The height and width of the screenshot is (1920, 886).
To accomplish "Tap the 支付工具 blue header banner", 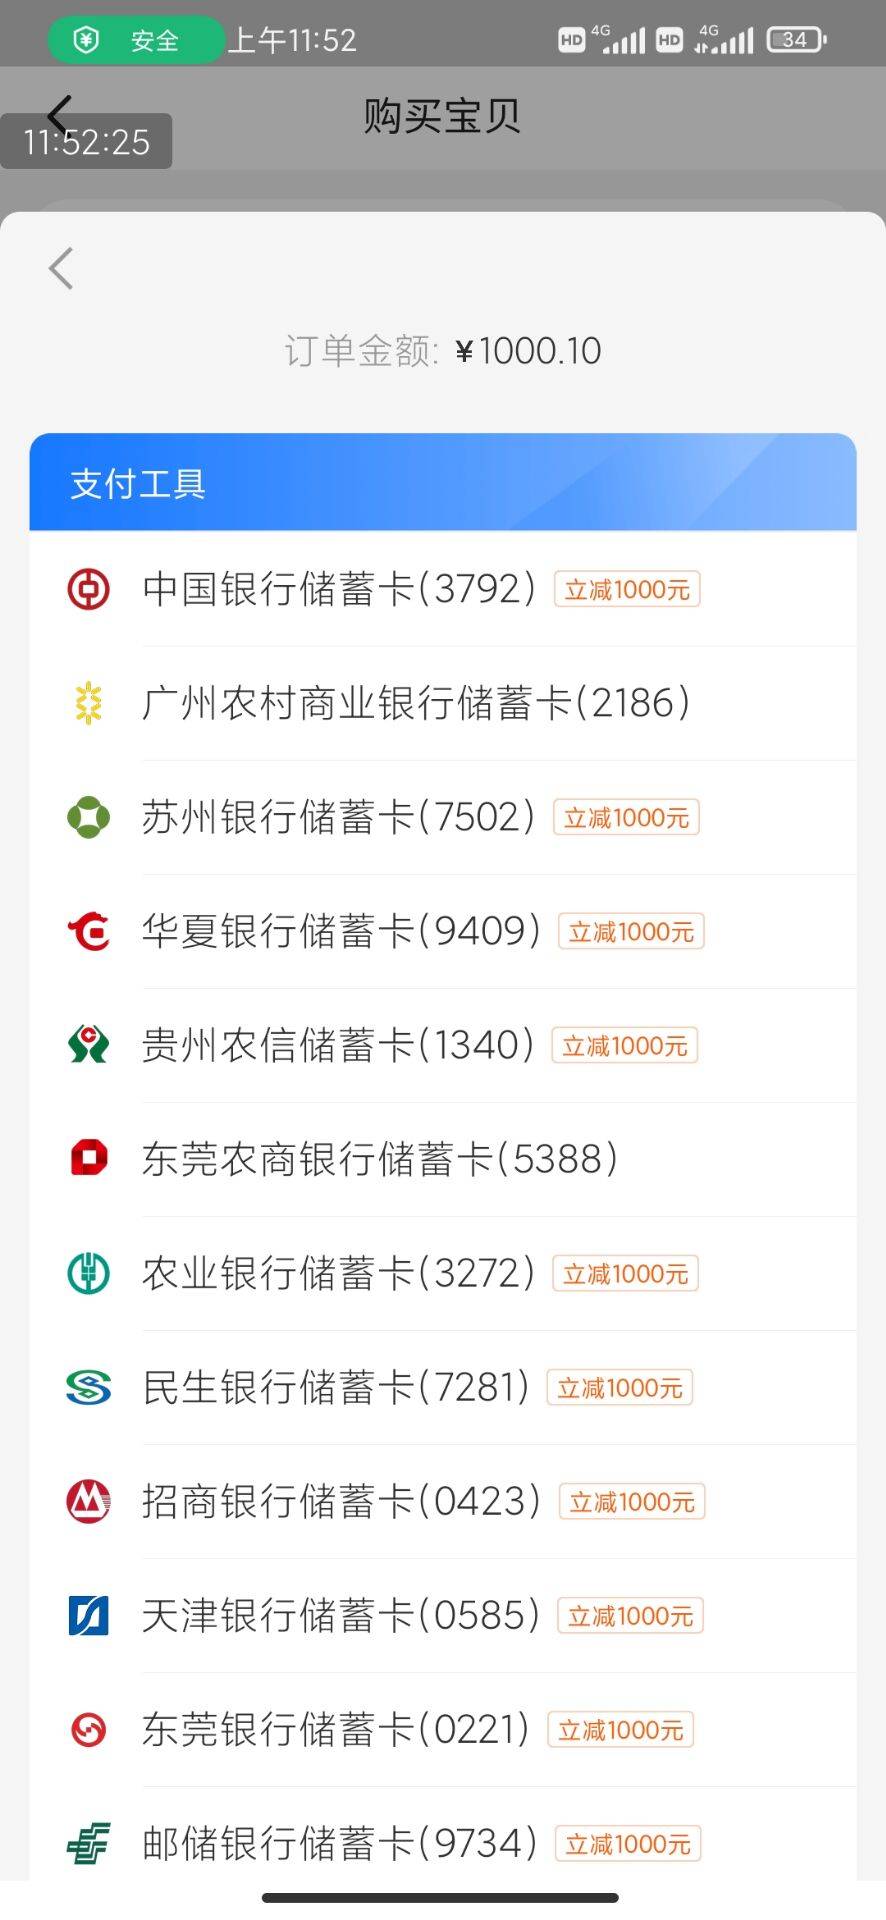I will (x=443, y=483).
